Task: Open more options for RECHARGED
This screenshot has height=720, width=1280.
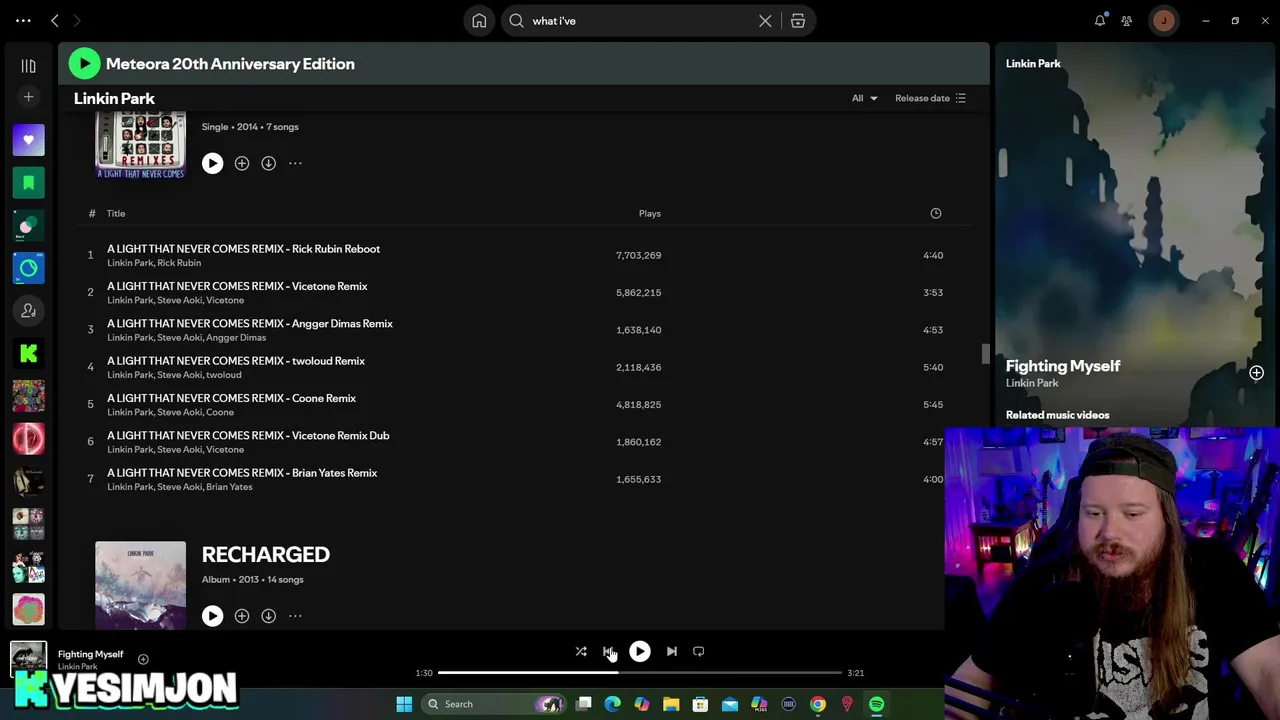Action: (x=295, y=616)
